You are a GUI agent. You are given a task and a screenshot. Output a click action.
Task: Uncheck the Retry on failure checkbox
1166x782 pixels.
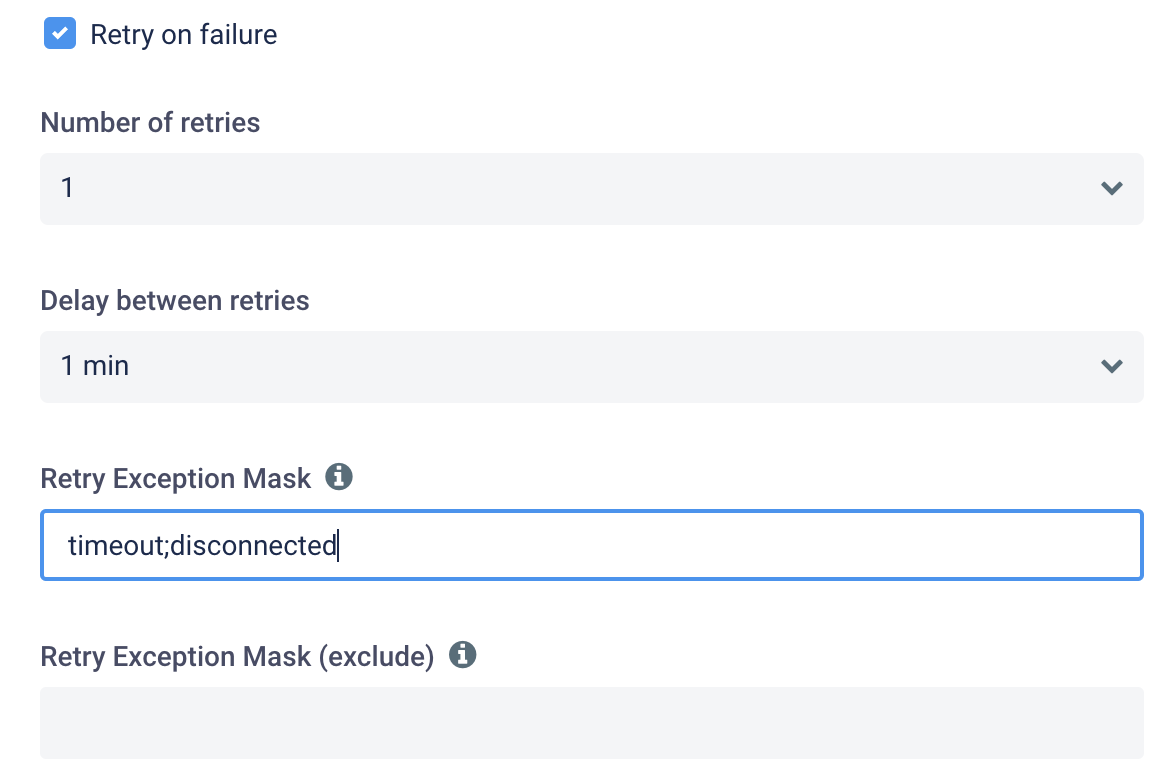pos(59,33)
